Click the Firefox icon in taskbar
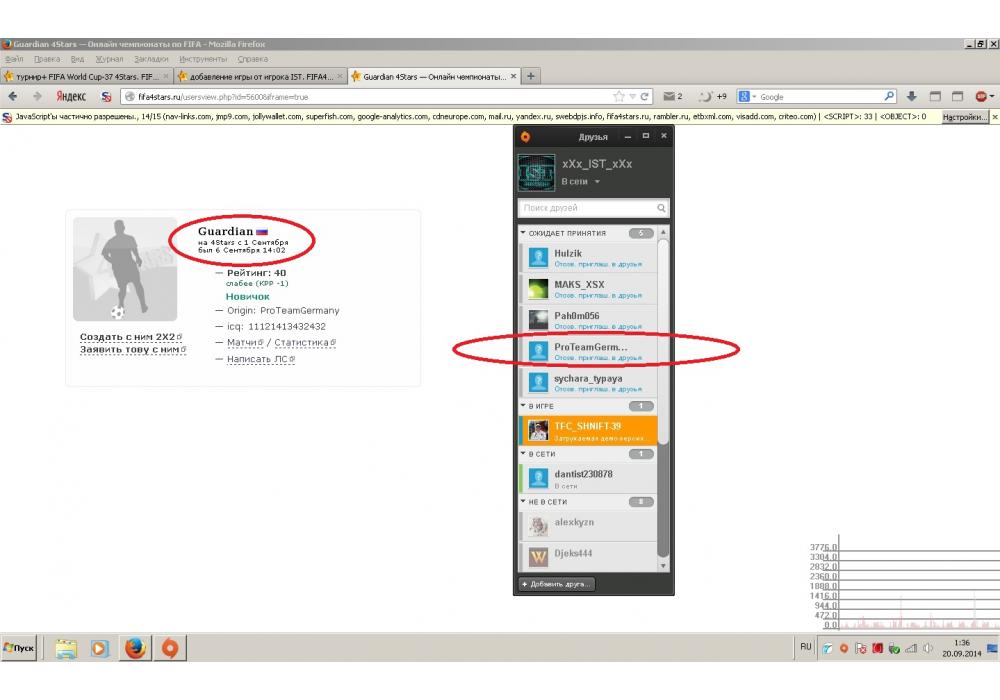The width and height of the screenshot is (1000, 700). point(135,648)
